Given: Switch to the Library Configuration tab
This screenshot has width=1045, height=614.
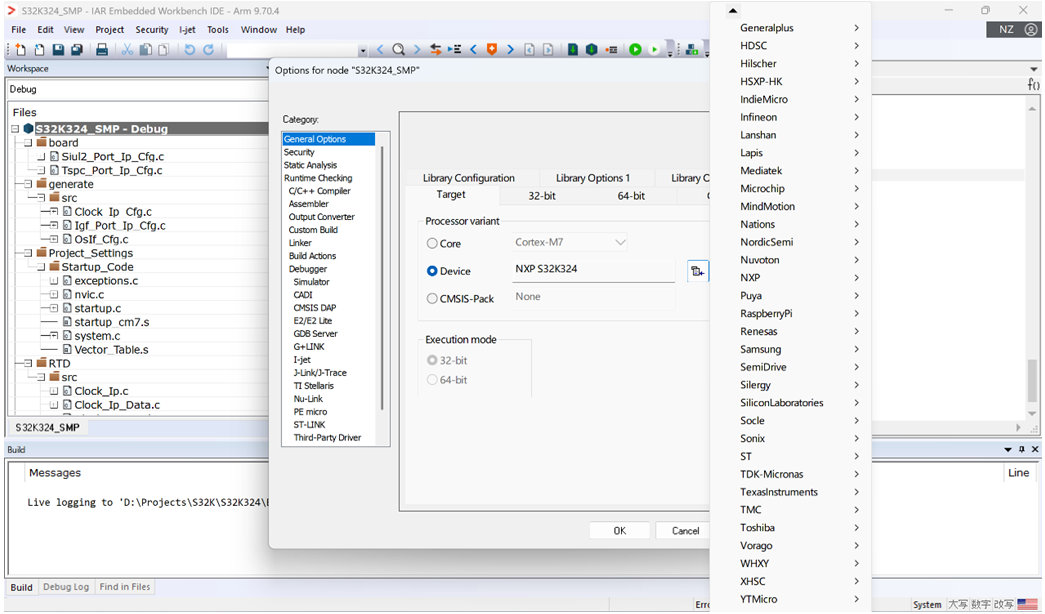Looking at the screenshot, I should coord(469,178).
